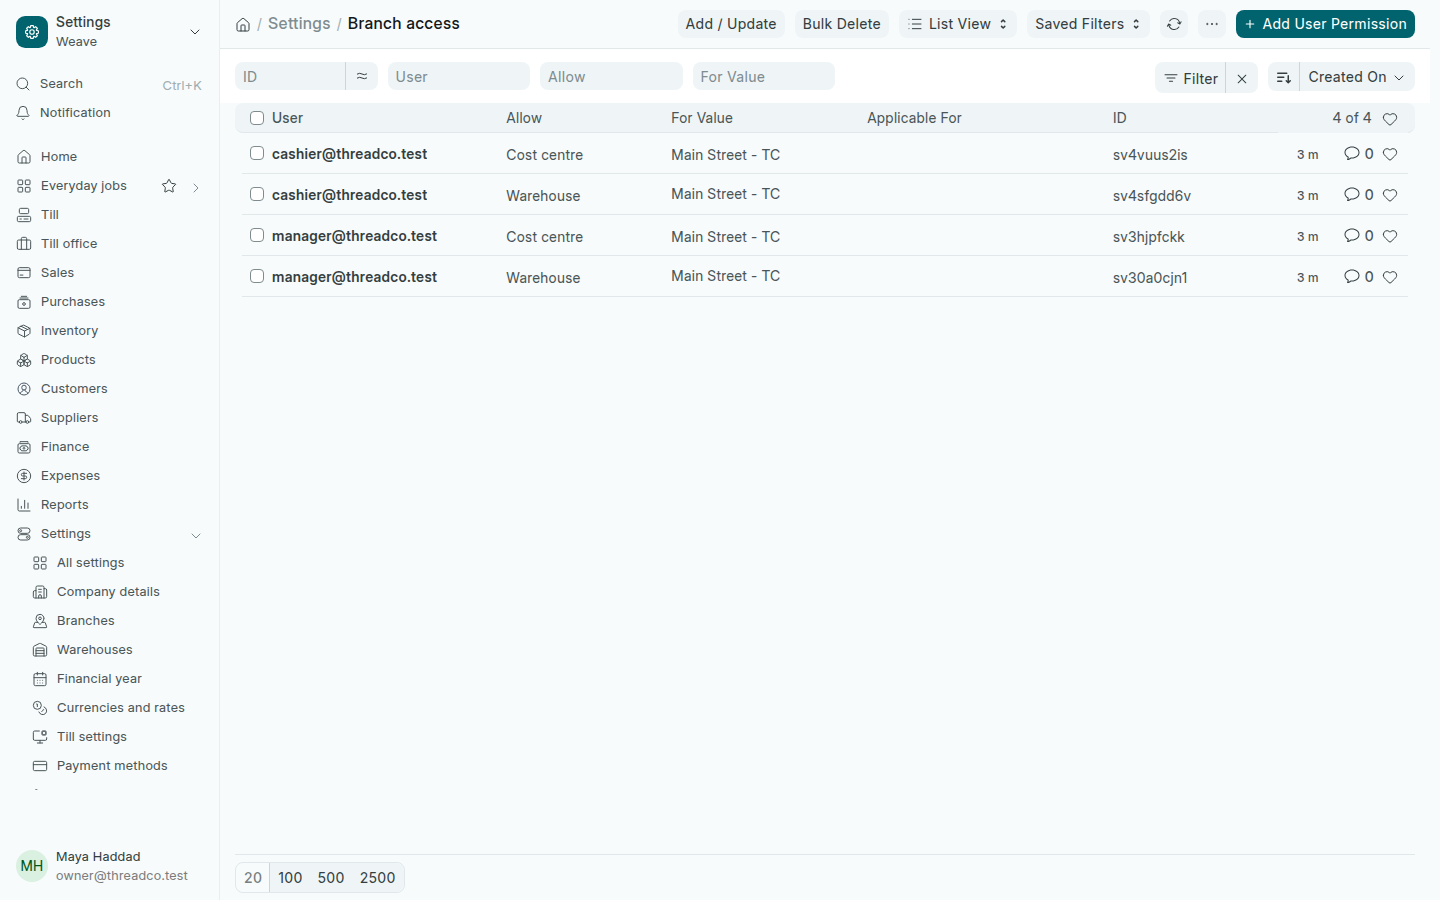Click the Filter button
The image size is (1440, 900).
click(1190, 78)
